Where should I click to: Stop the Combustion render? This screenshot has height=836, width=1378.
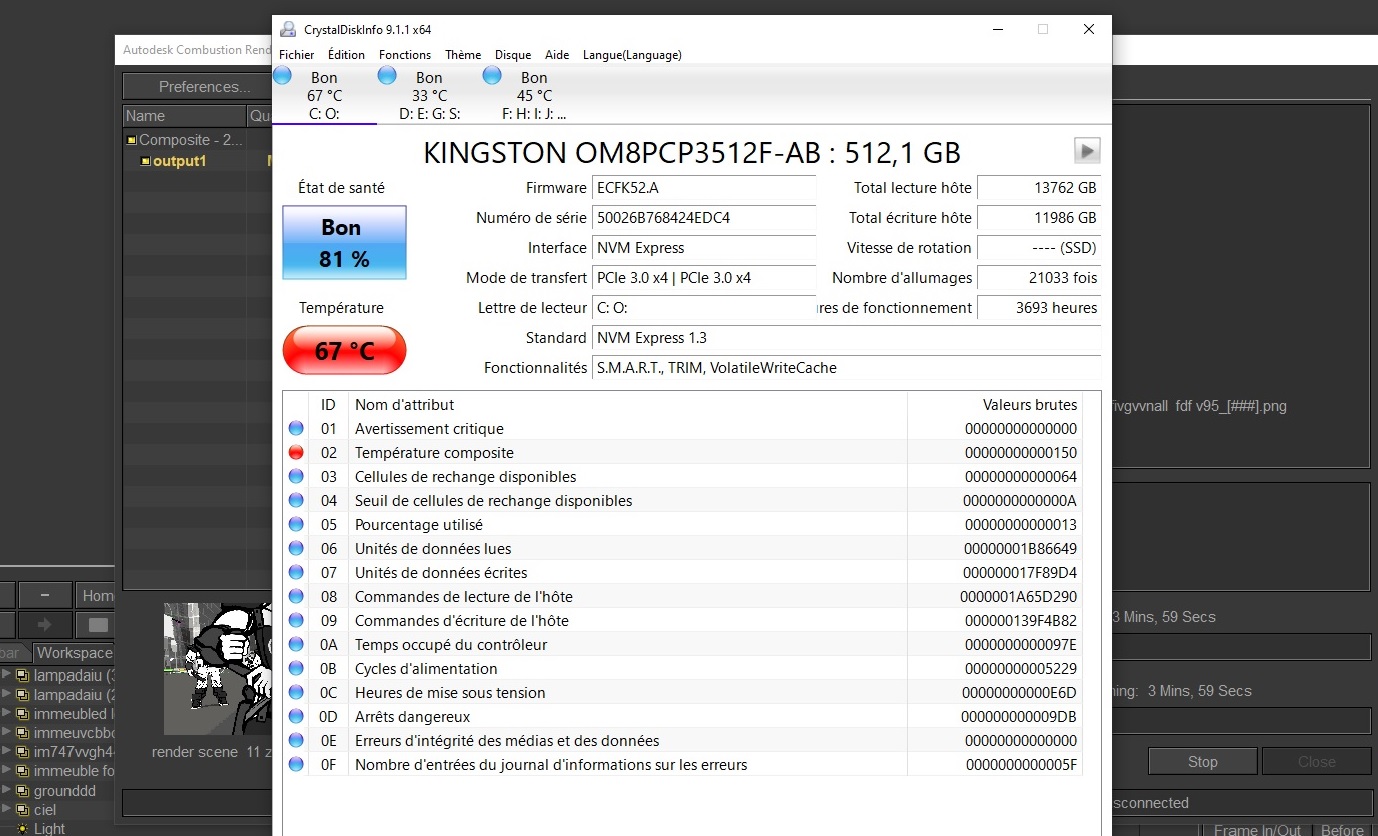1202,762
